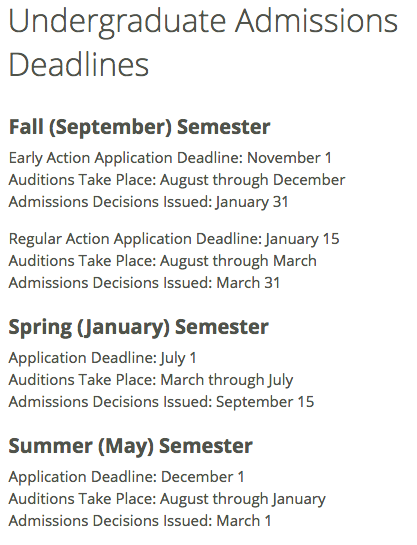Select the Spring (January) Semester heading
This screenshot has width=417, height=545.
point(138,327)
